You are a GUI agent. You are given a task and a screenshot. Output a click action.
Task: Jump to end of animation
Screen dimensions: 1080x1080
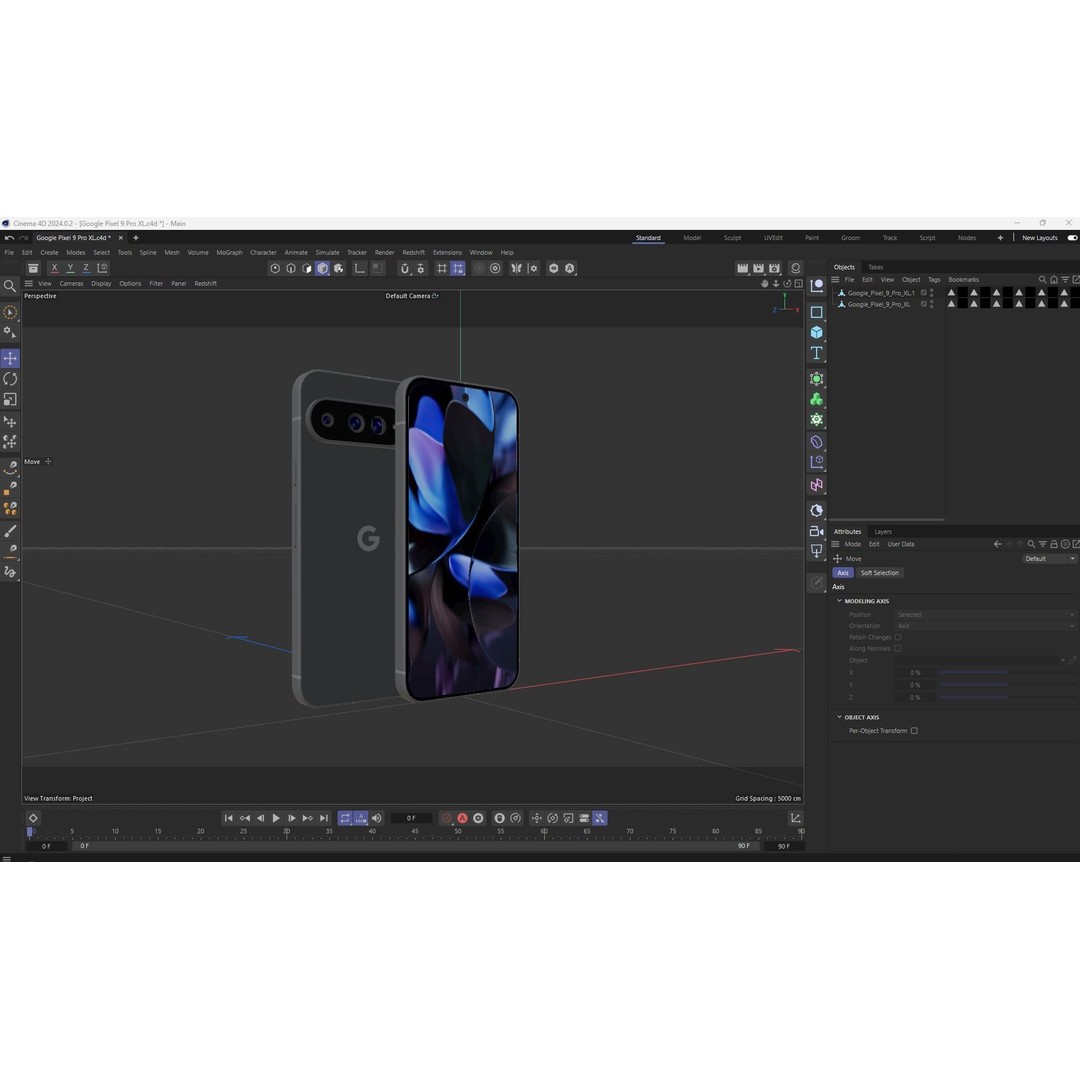[x=324, y=818]
